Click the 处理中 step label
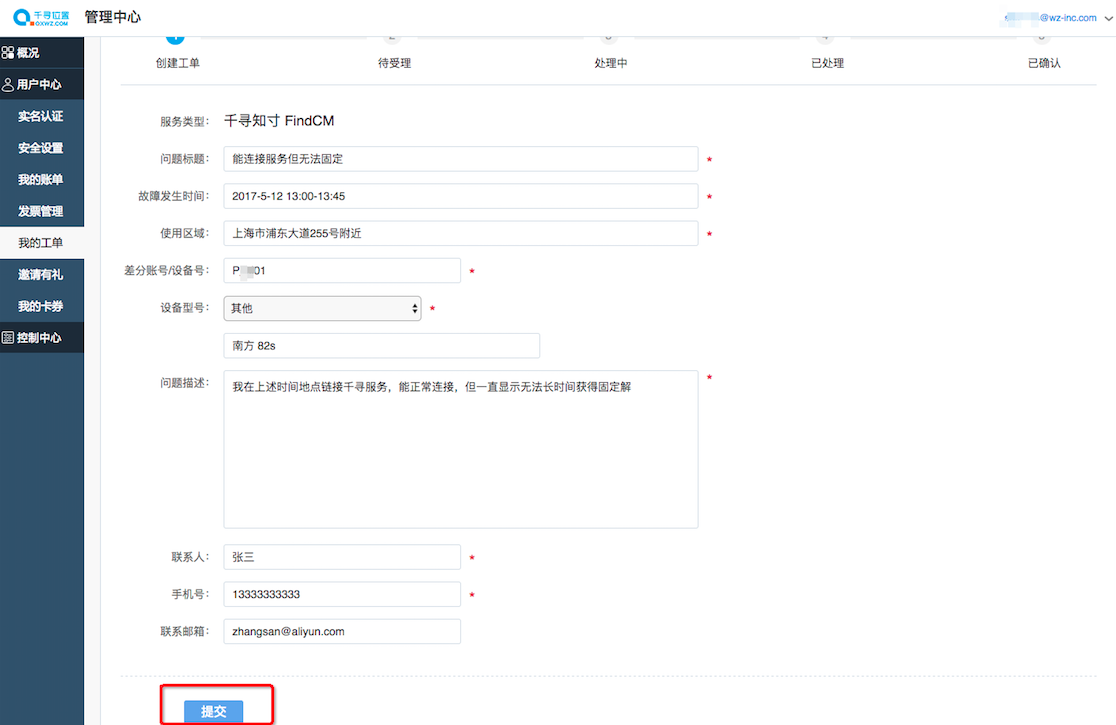The width and height of the screenshot is (1116, 725). point(611,63)
